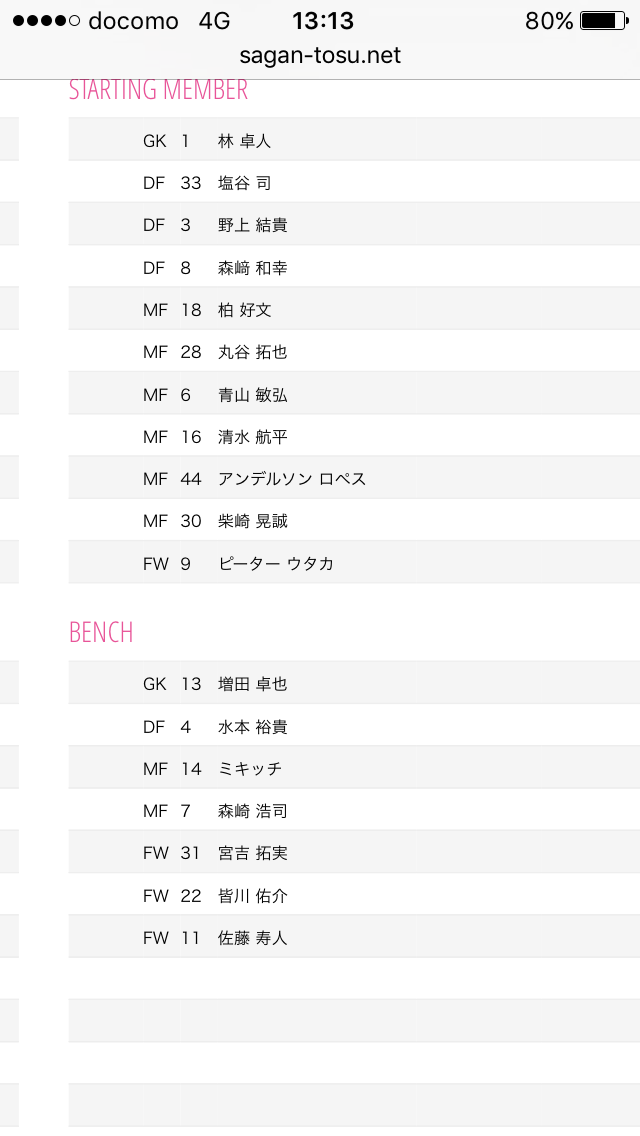Tap the 80% battery percentage text
Screen dimensions: 640x1136
(549, 21)
